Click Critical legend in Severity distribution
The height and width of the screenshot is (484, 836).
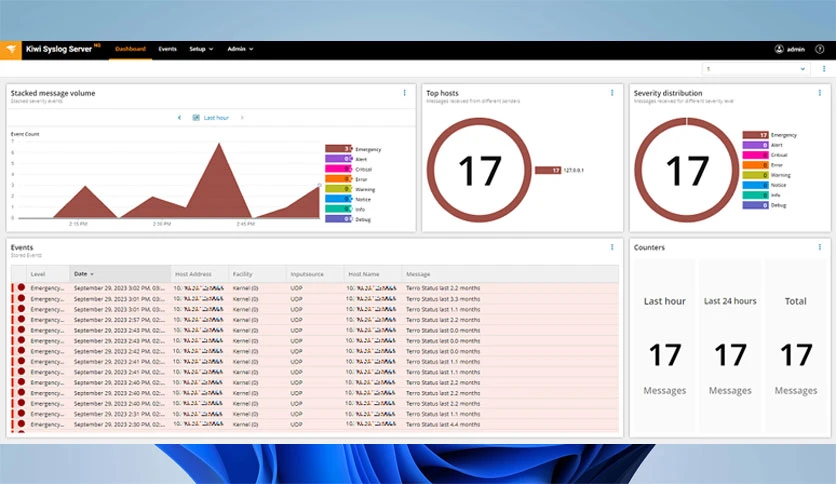[765, 155]
